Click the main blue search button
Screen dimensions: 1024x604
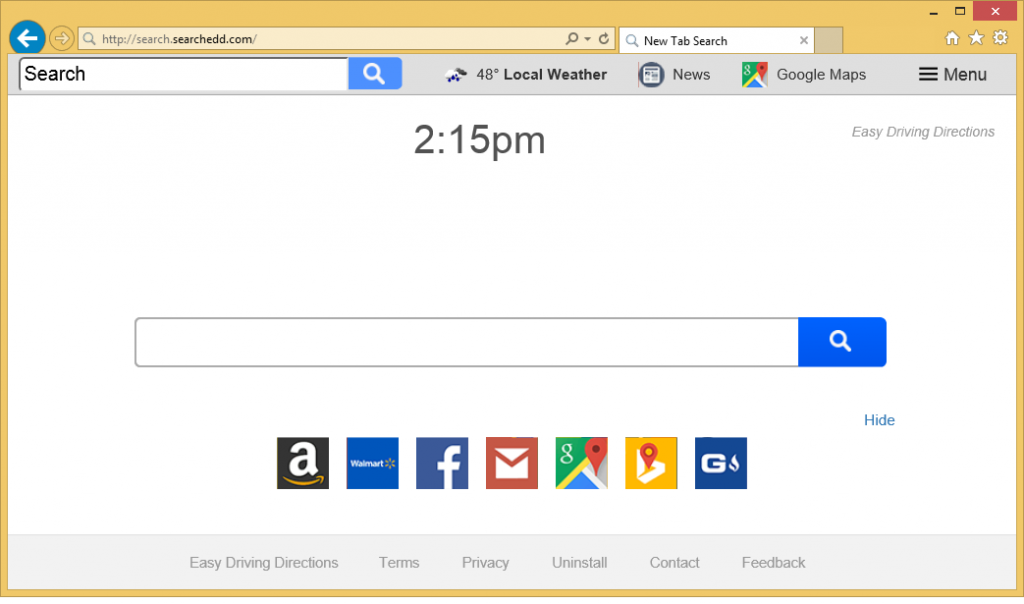pos(842,342)
